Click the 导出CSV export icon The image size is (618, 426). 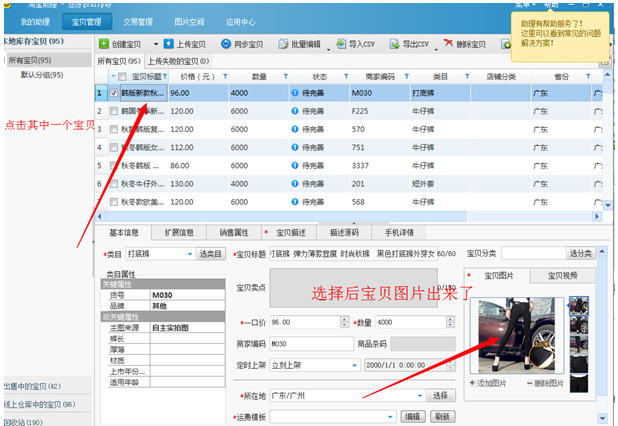pyautogui.click(x=395, y=44)
